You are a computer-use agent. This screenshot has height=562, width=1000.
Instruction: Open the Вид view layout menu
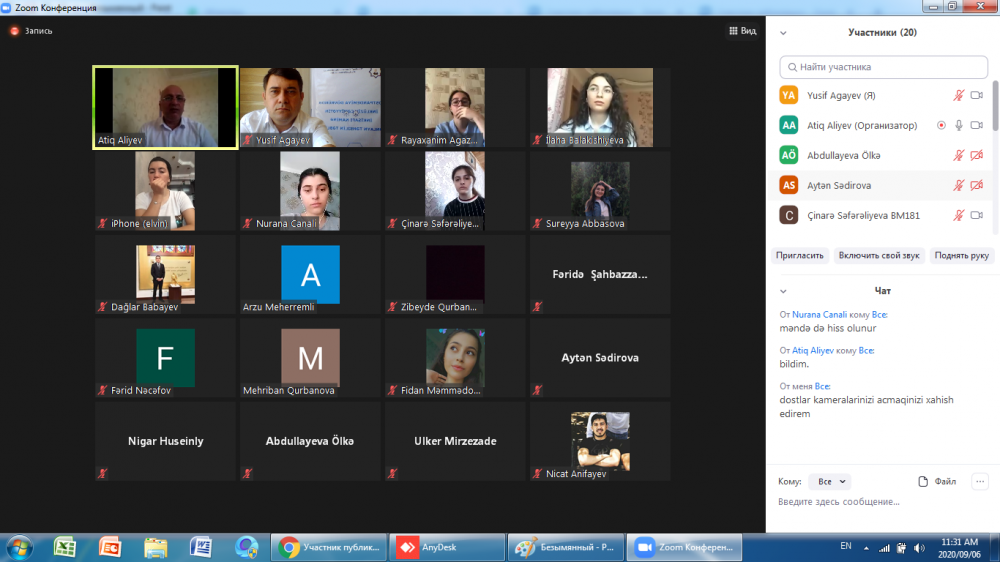pos(742,31)
